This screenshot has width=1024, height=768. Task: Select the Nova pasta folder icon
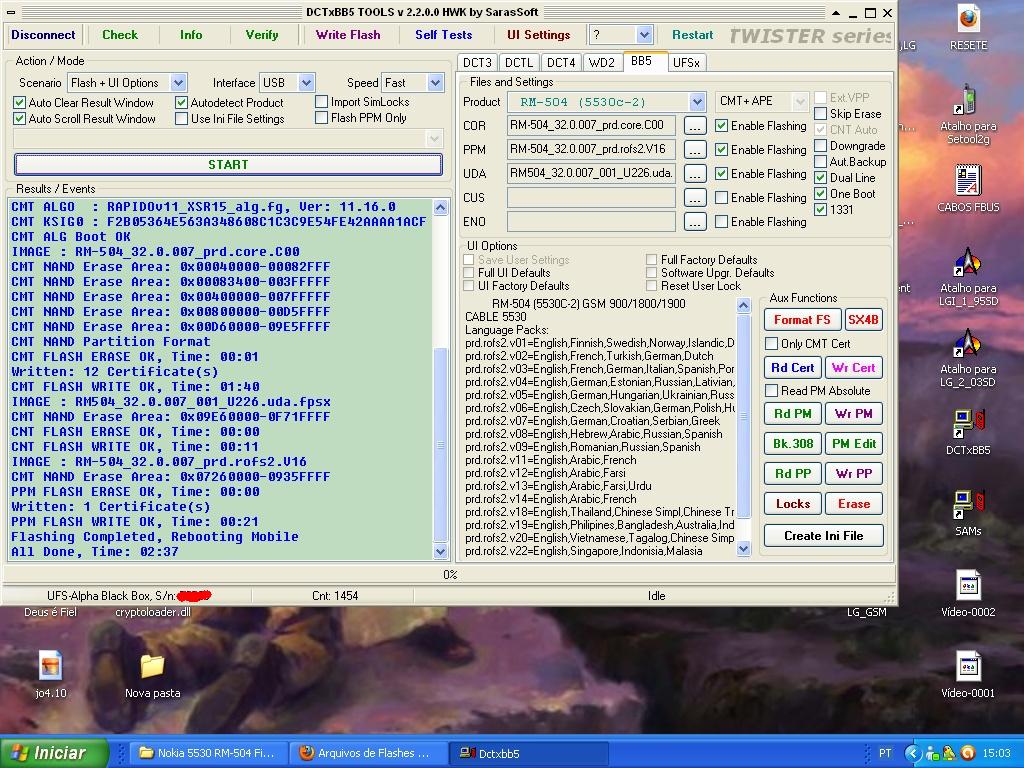point(152,675)
